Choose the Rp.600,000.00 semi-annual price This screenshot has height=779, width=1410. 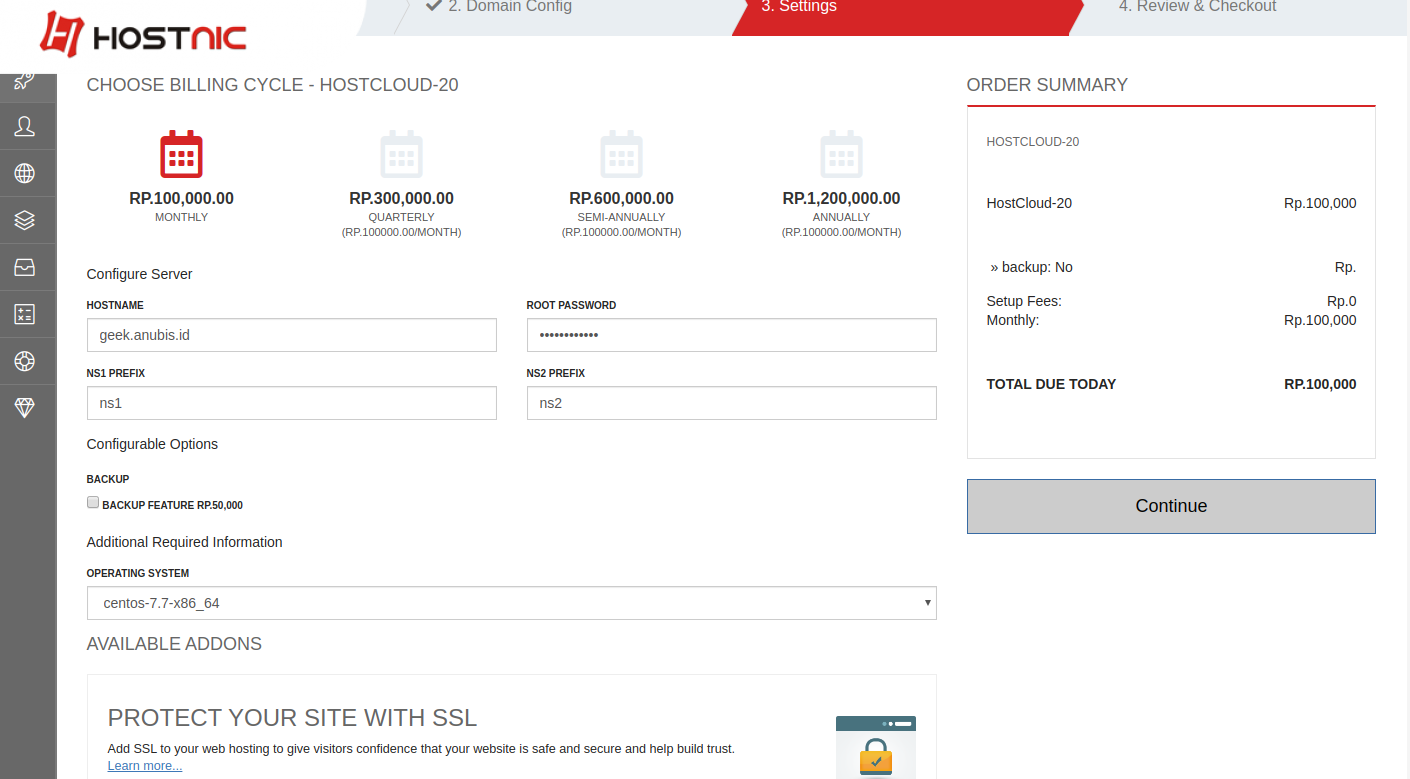click(622, 199)
